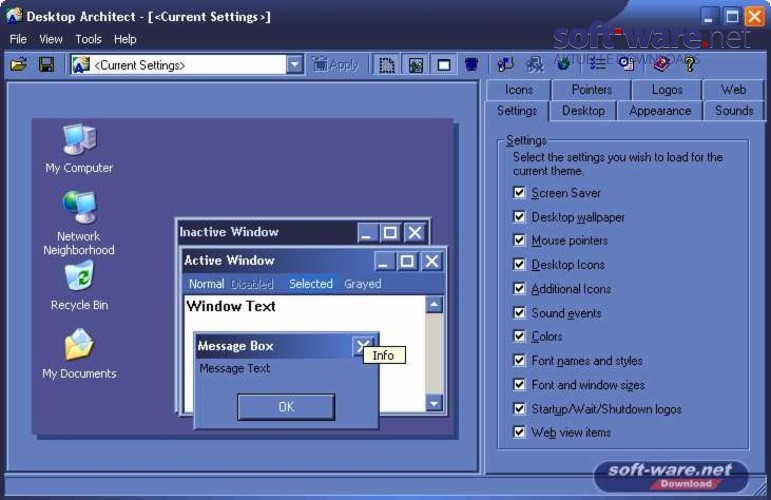This screenshot has width=771, height=500.
Task: Toggle the Colors checkbox
Action: coord(519,336)
